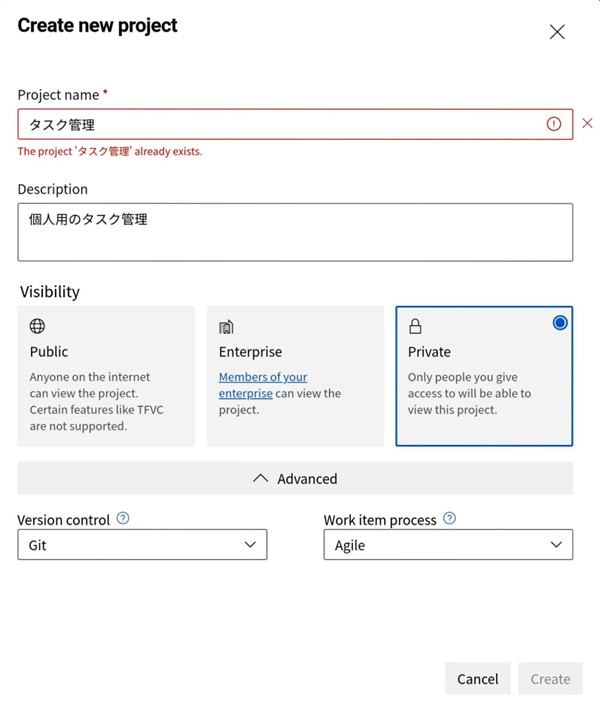The image size is (600, 711).
Task: Clear the project name with the red X
Action: (x=587, y=124)
